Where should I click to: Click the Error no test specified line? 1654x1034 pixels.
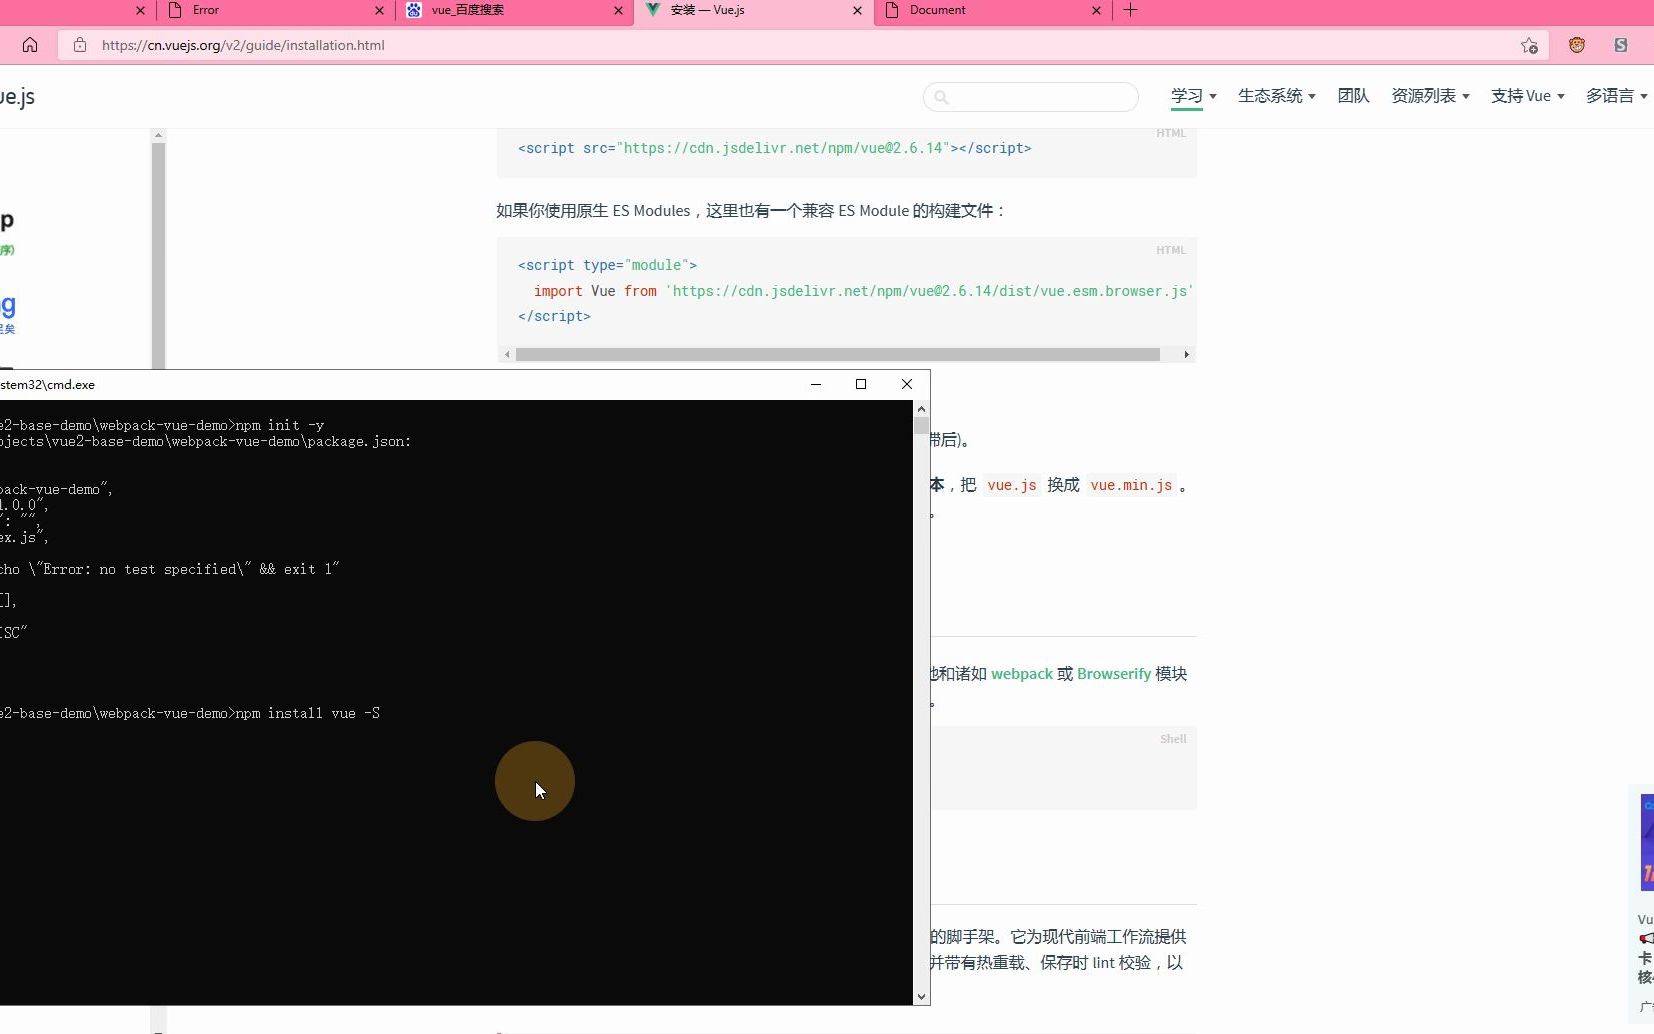pos(170,569)
